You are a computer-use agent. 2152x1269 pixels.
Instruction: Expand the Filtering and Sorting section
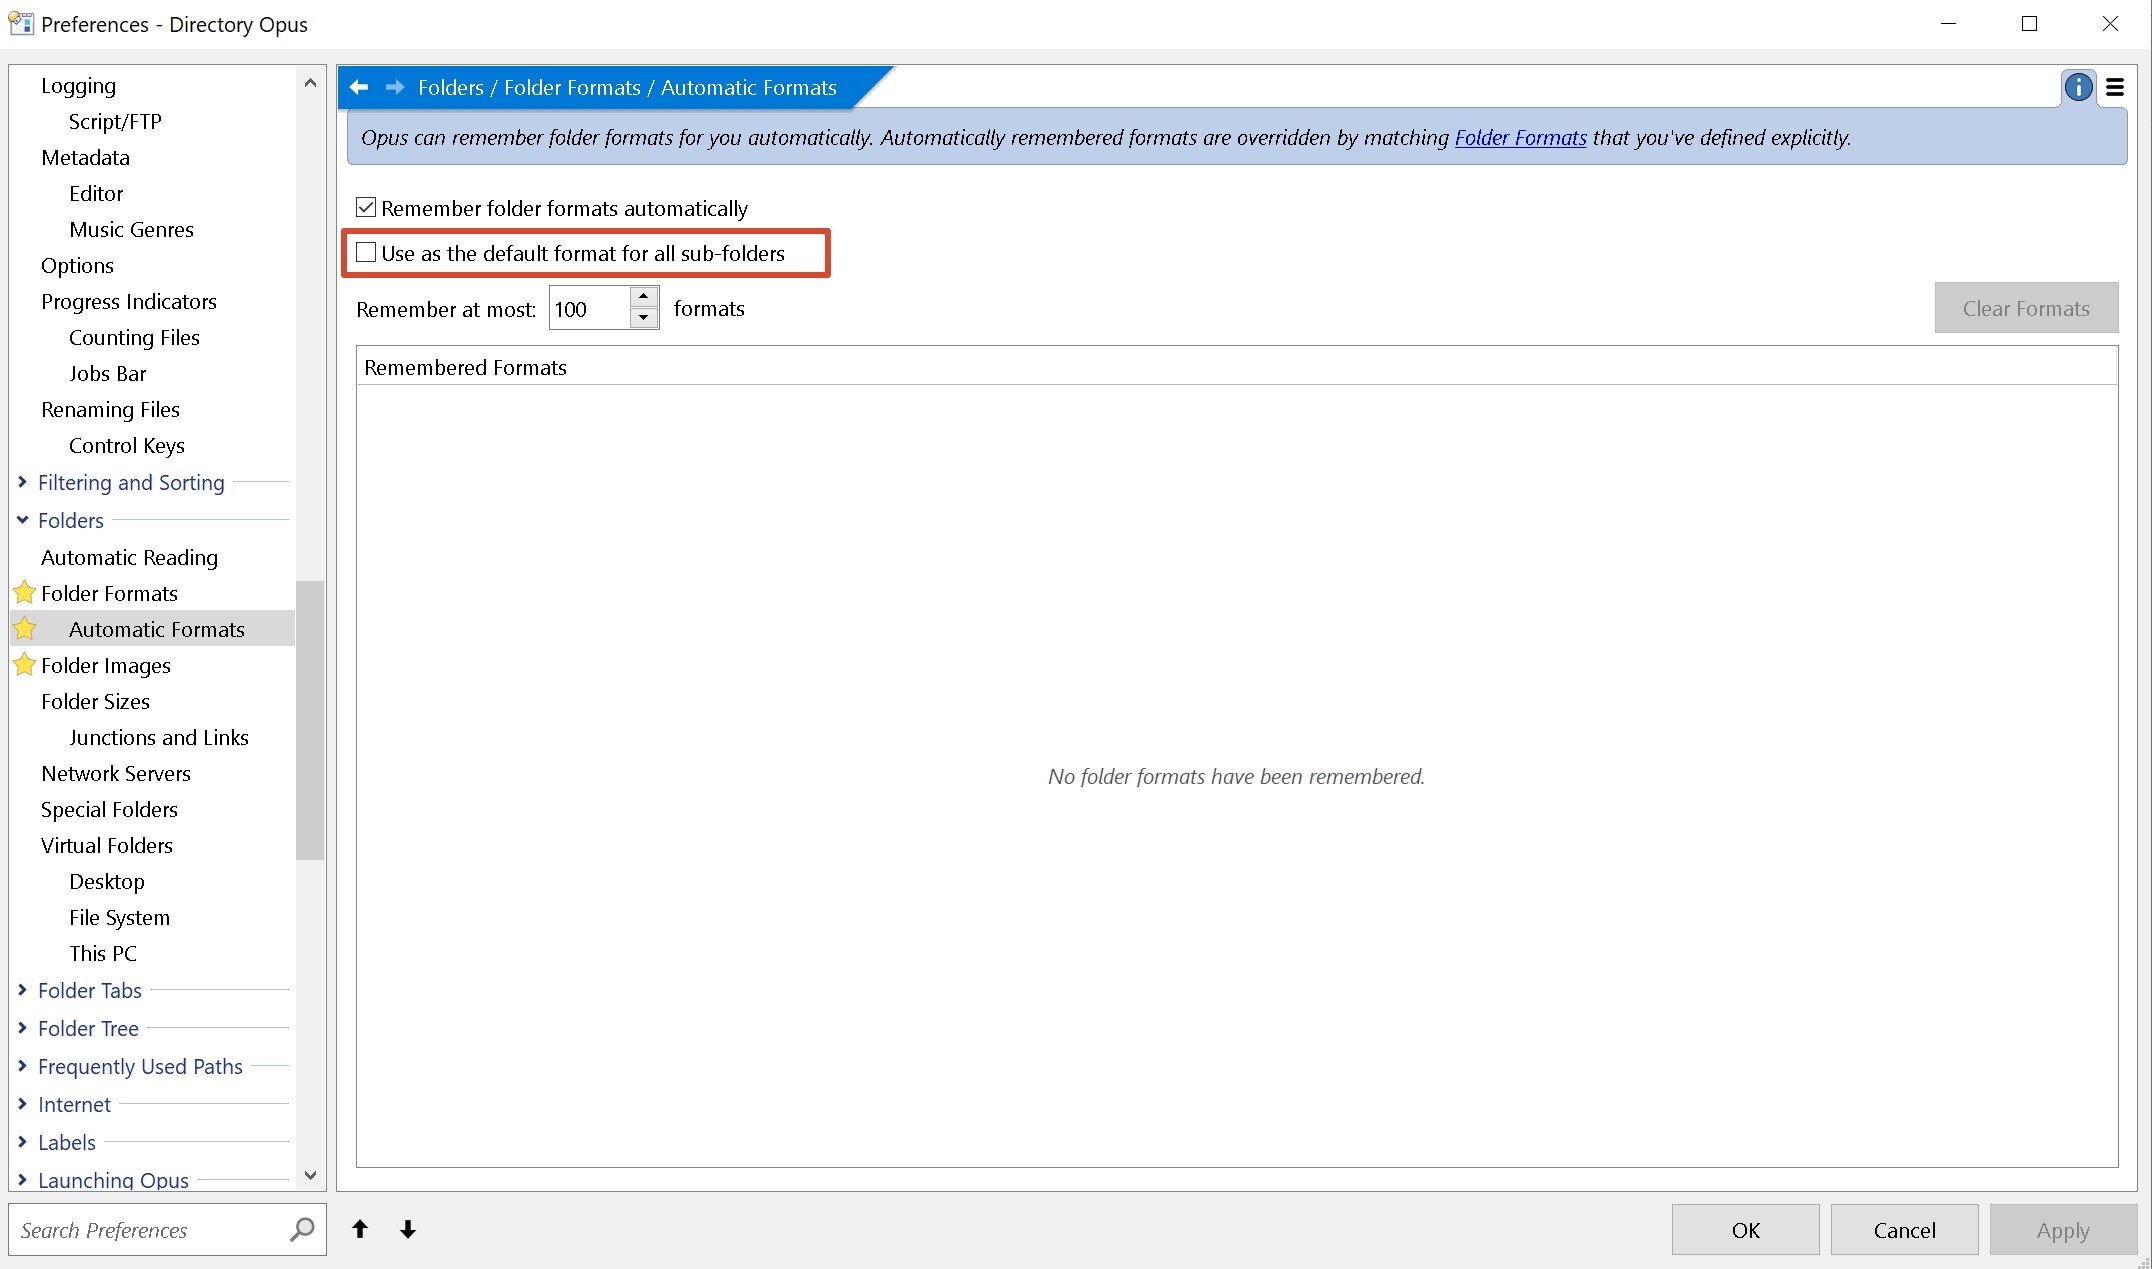coord(22,482)
